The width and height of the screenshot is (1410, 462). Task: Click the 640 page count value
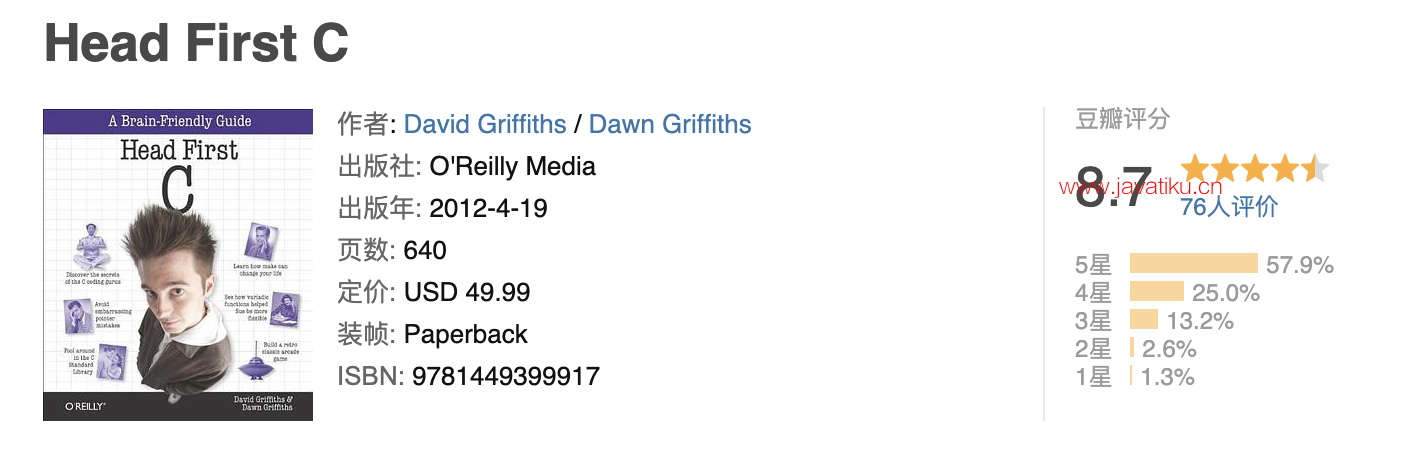[425, 250]
